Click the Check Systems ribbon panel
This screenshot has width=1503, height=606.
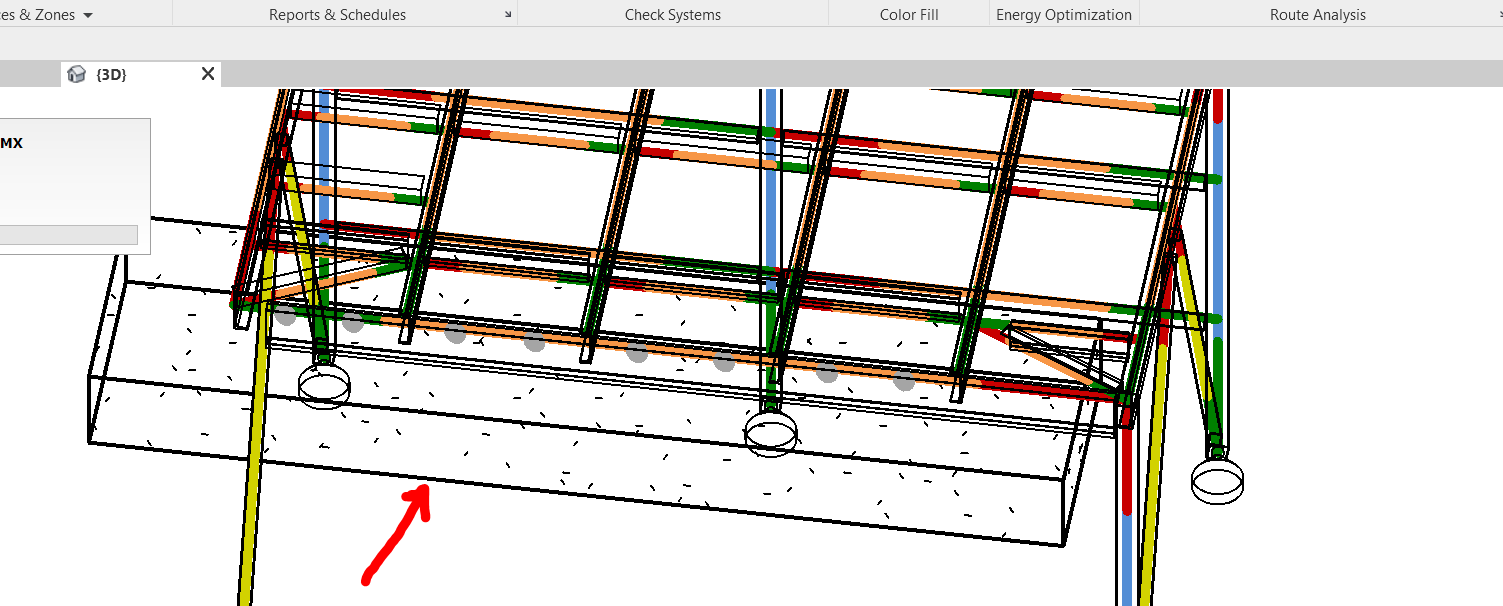pyautogui.click(x=672, y=14)
